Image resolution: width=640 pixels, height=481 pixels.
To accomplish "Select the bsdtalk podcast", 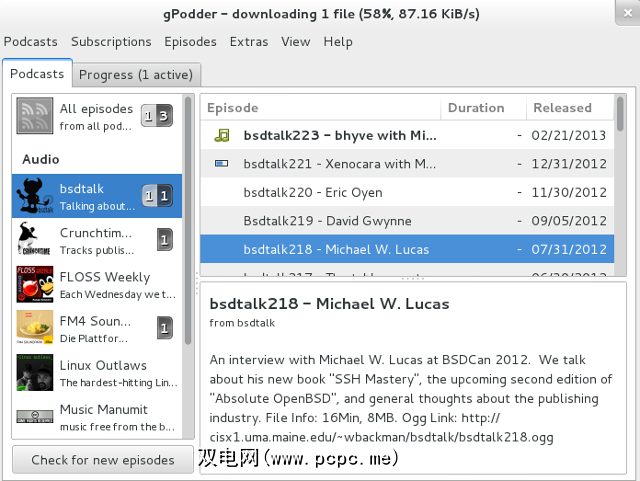I will tap(97, 196).
